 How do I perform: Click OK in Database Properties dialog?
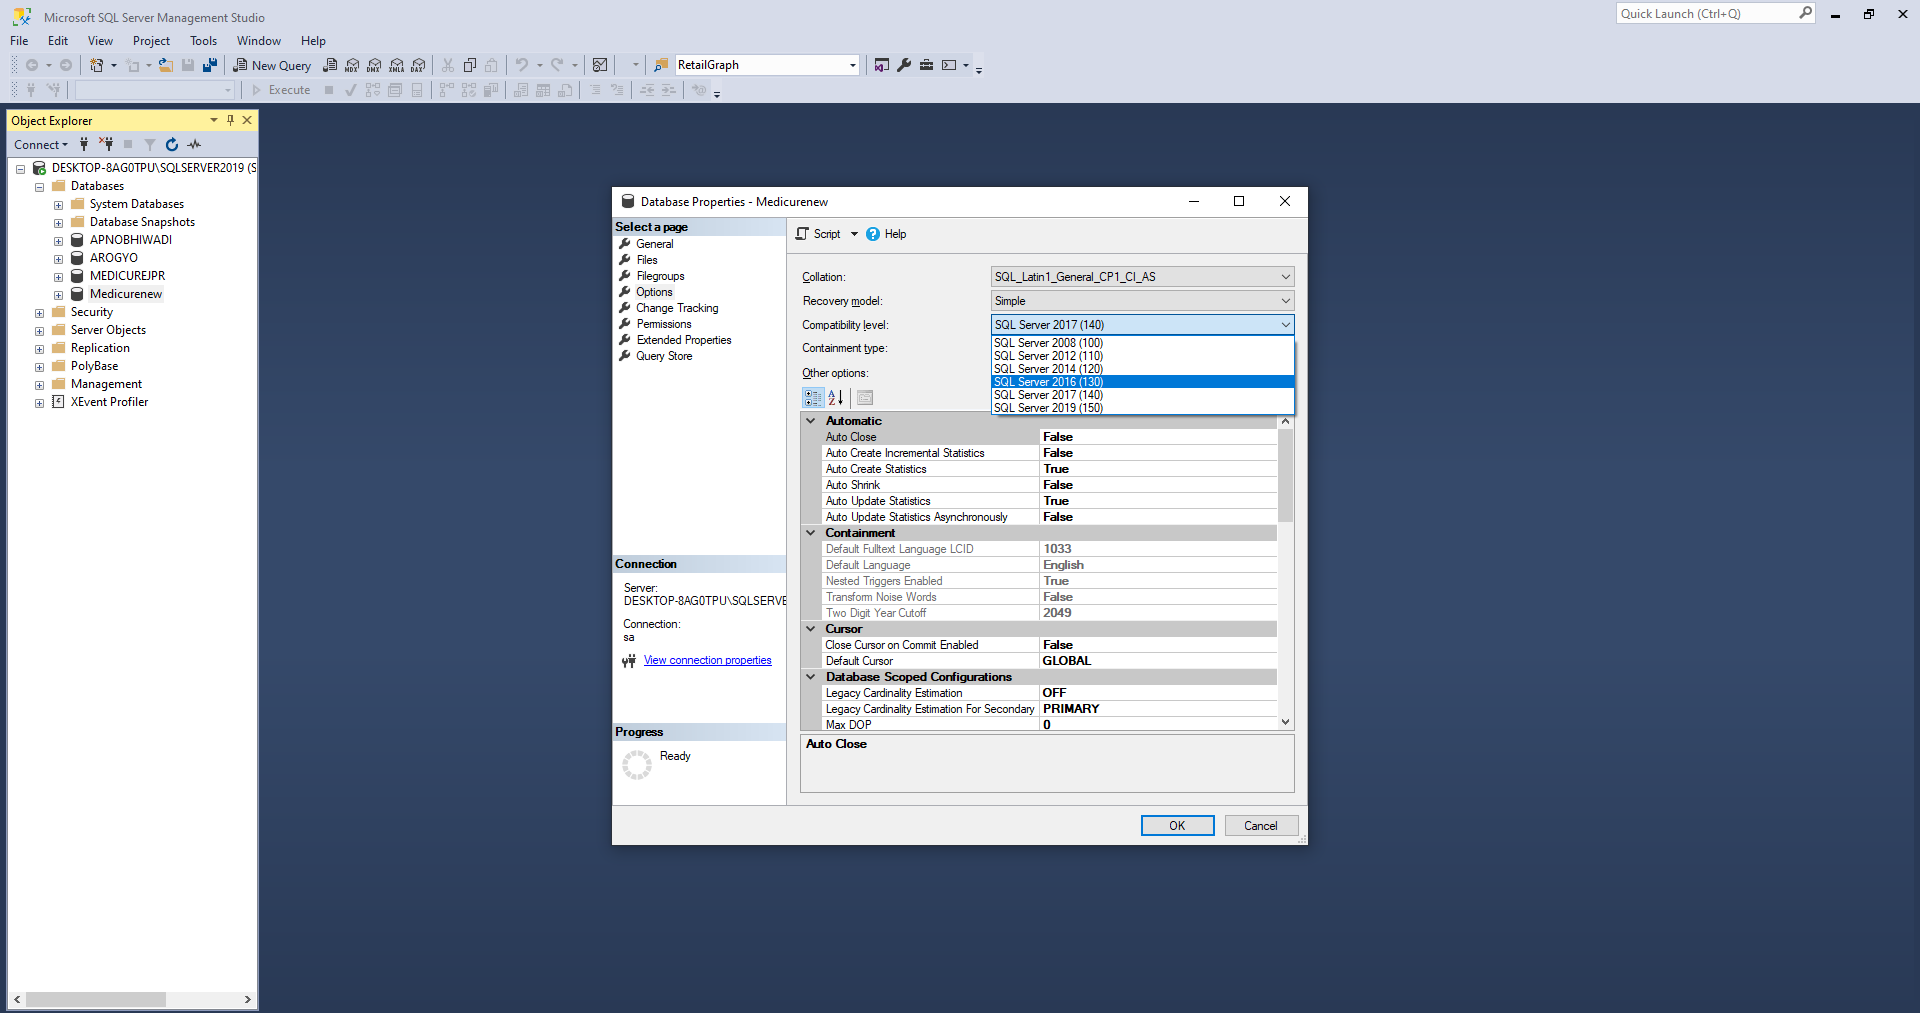pyautogui.click(x=1177, y=826)
